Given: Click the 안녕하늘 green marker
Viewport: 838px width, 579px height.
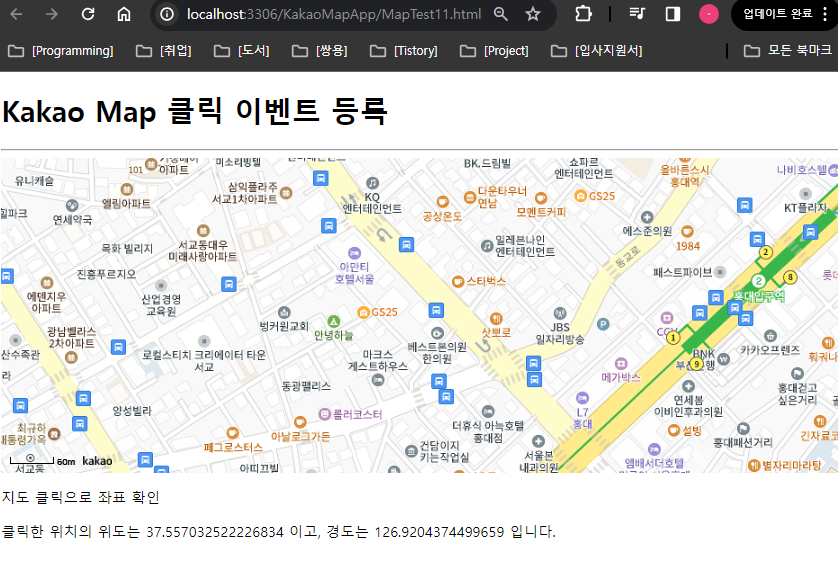Looking at the screenshot, I should (x=333, y=321).
